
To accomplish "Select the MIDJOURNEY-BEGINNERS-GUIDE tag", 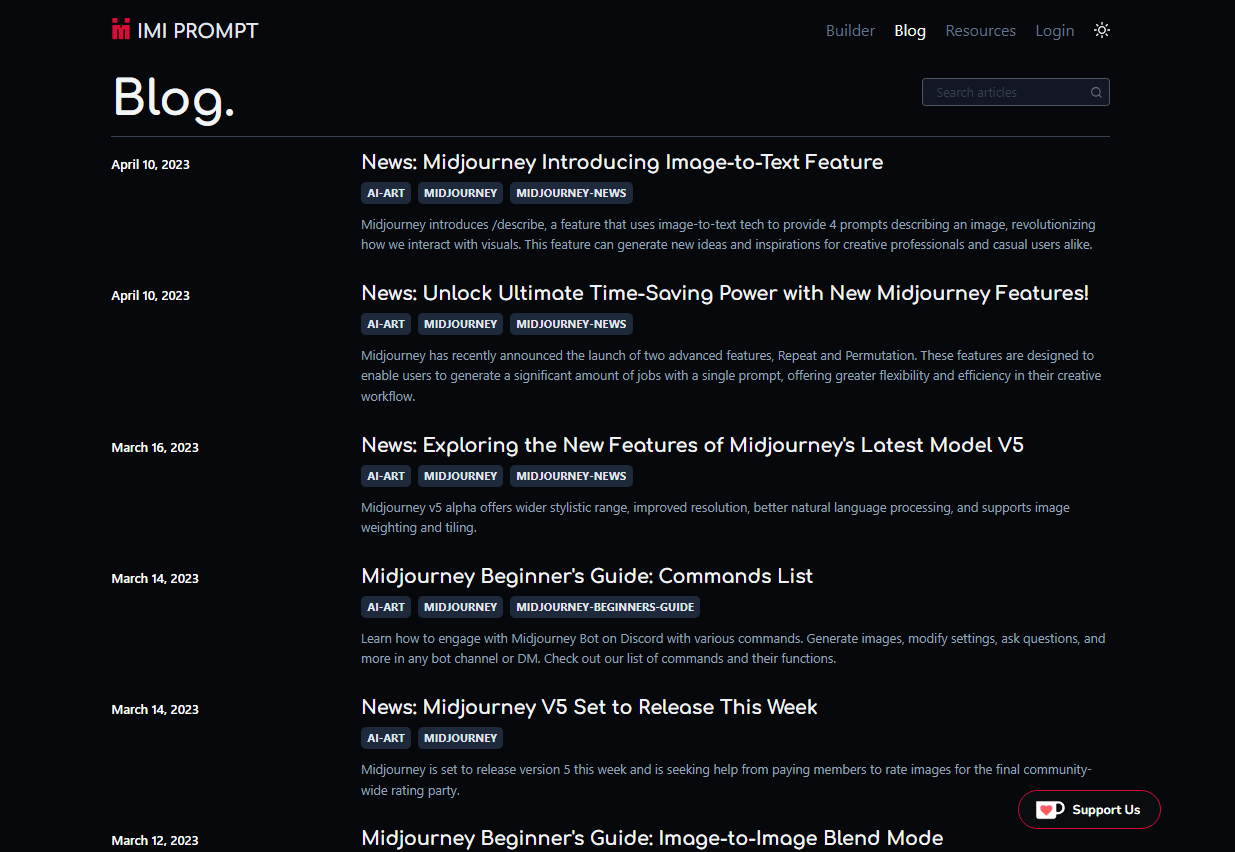I will click(605, 607).
